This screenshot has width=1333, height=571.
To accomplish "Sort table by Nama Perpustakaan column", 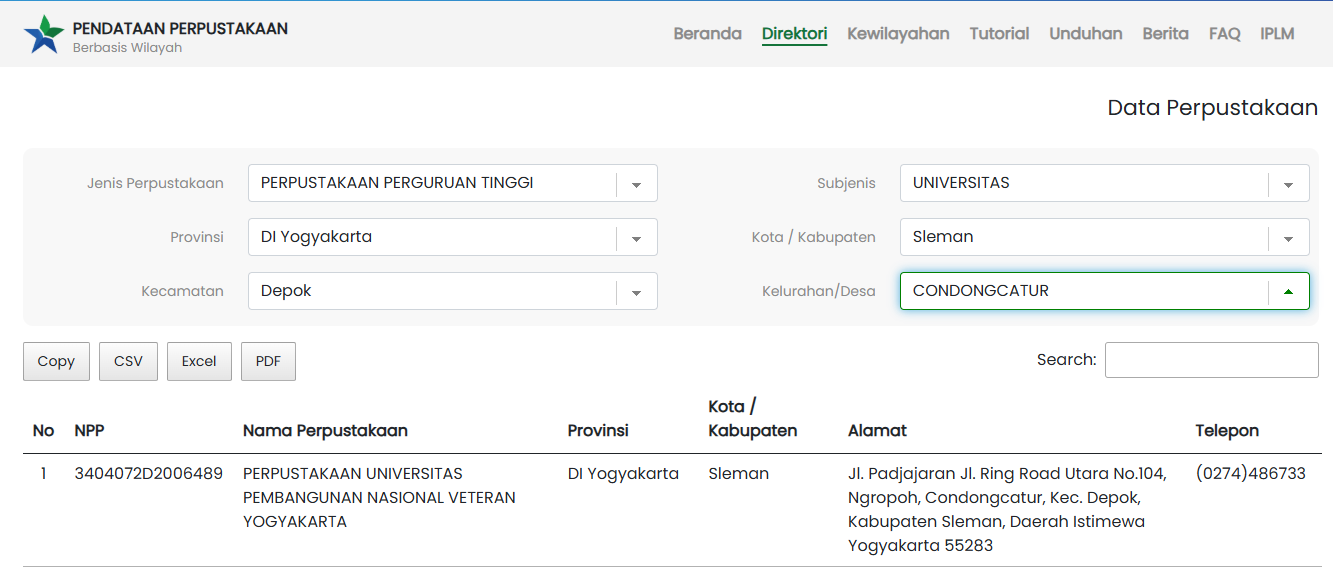I will [x=325, y=431].
